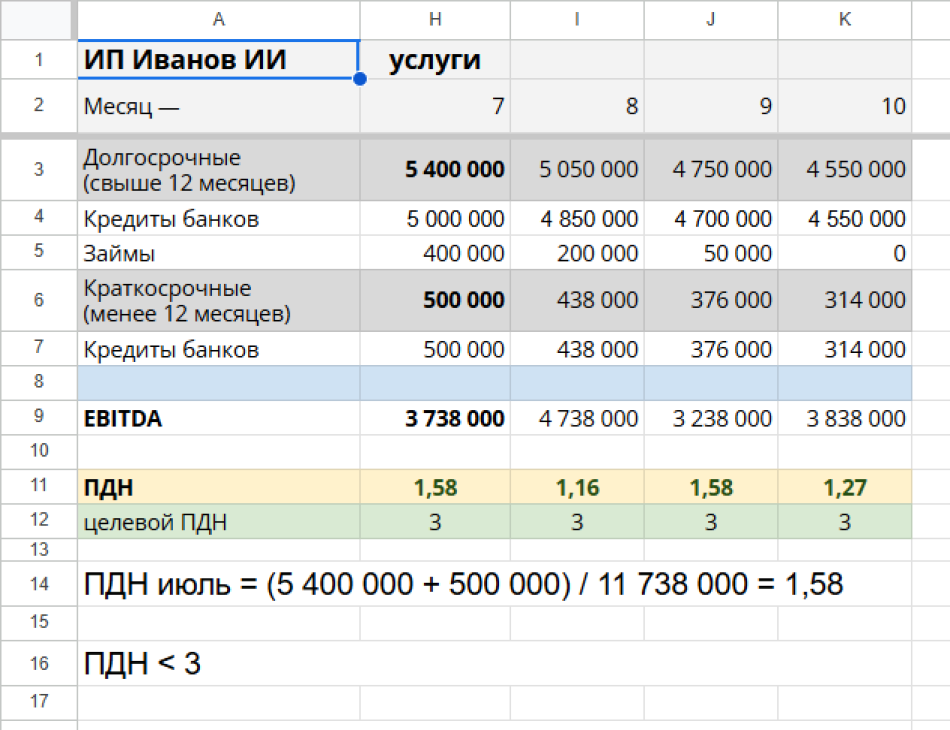
Task: Select column H header
Action: pos(435,19)
